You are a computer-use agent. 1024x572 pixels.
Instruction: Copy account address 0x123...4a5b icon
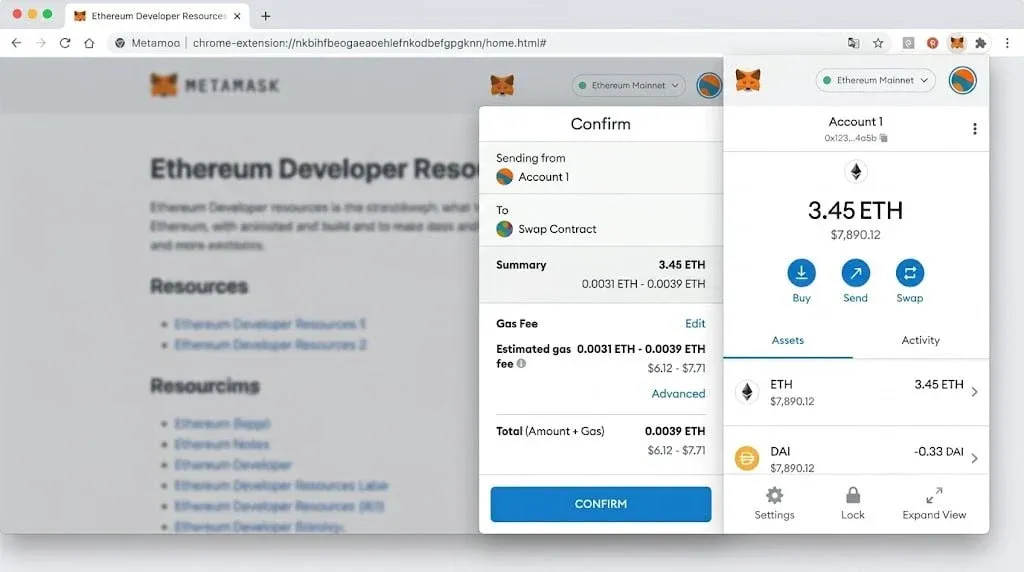pos(884,138)
